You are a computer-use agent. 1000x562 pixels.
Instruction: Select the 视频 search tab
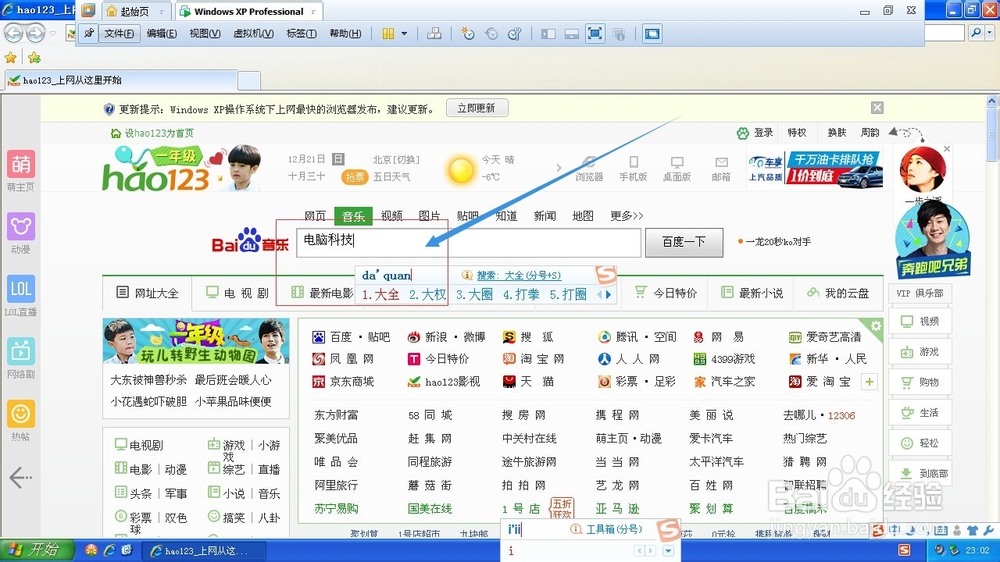click(x=391, y=216)
